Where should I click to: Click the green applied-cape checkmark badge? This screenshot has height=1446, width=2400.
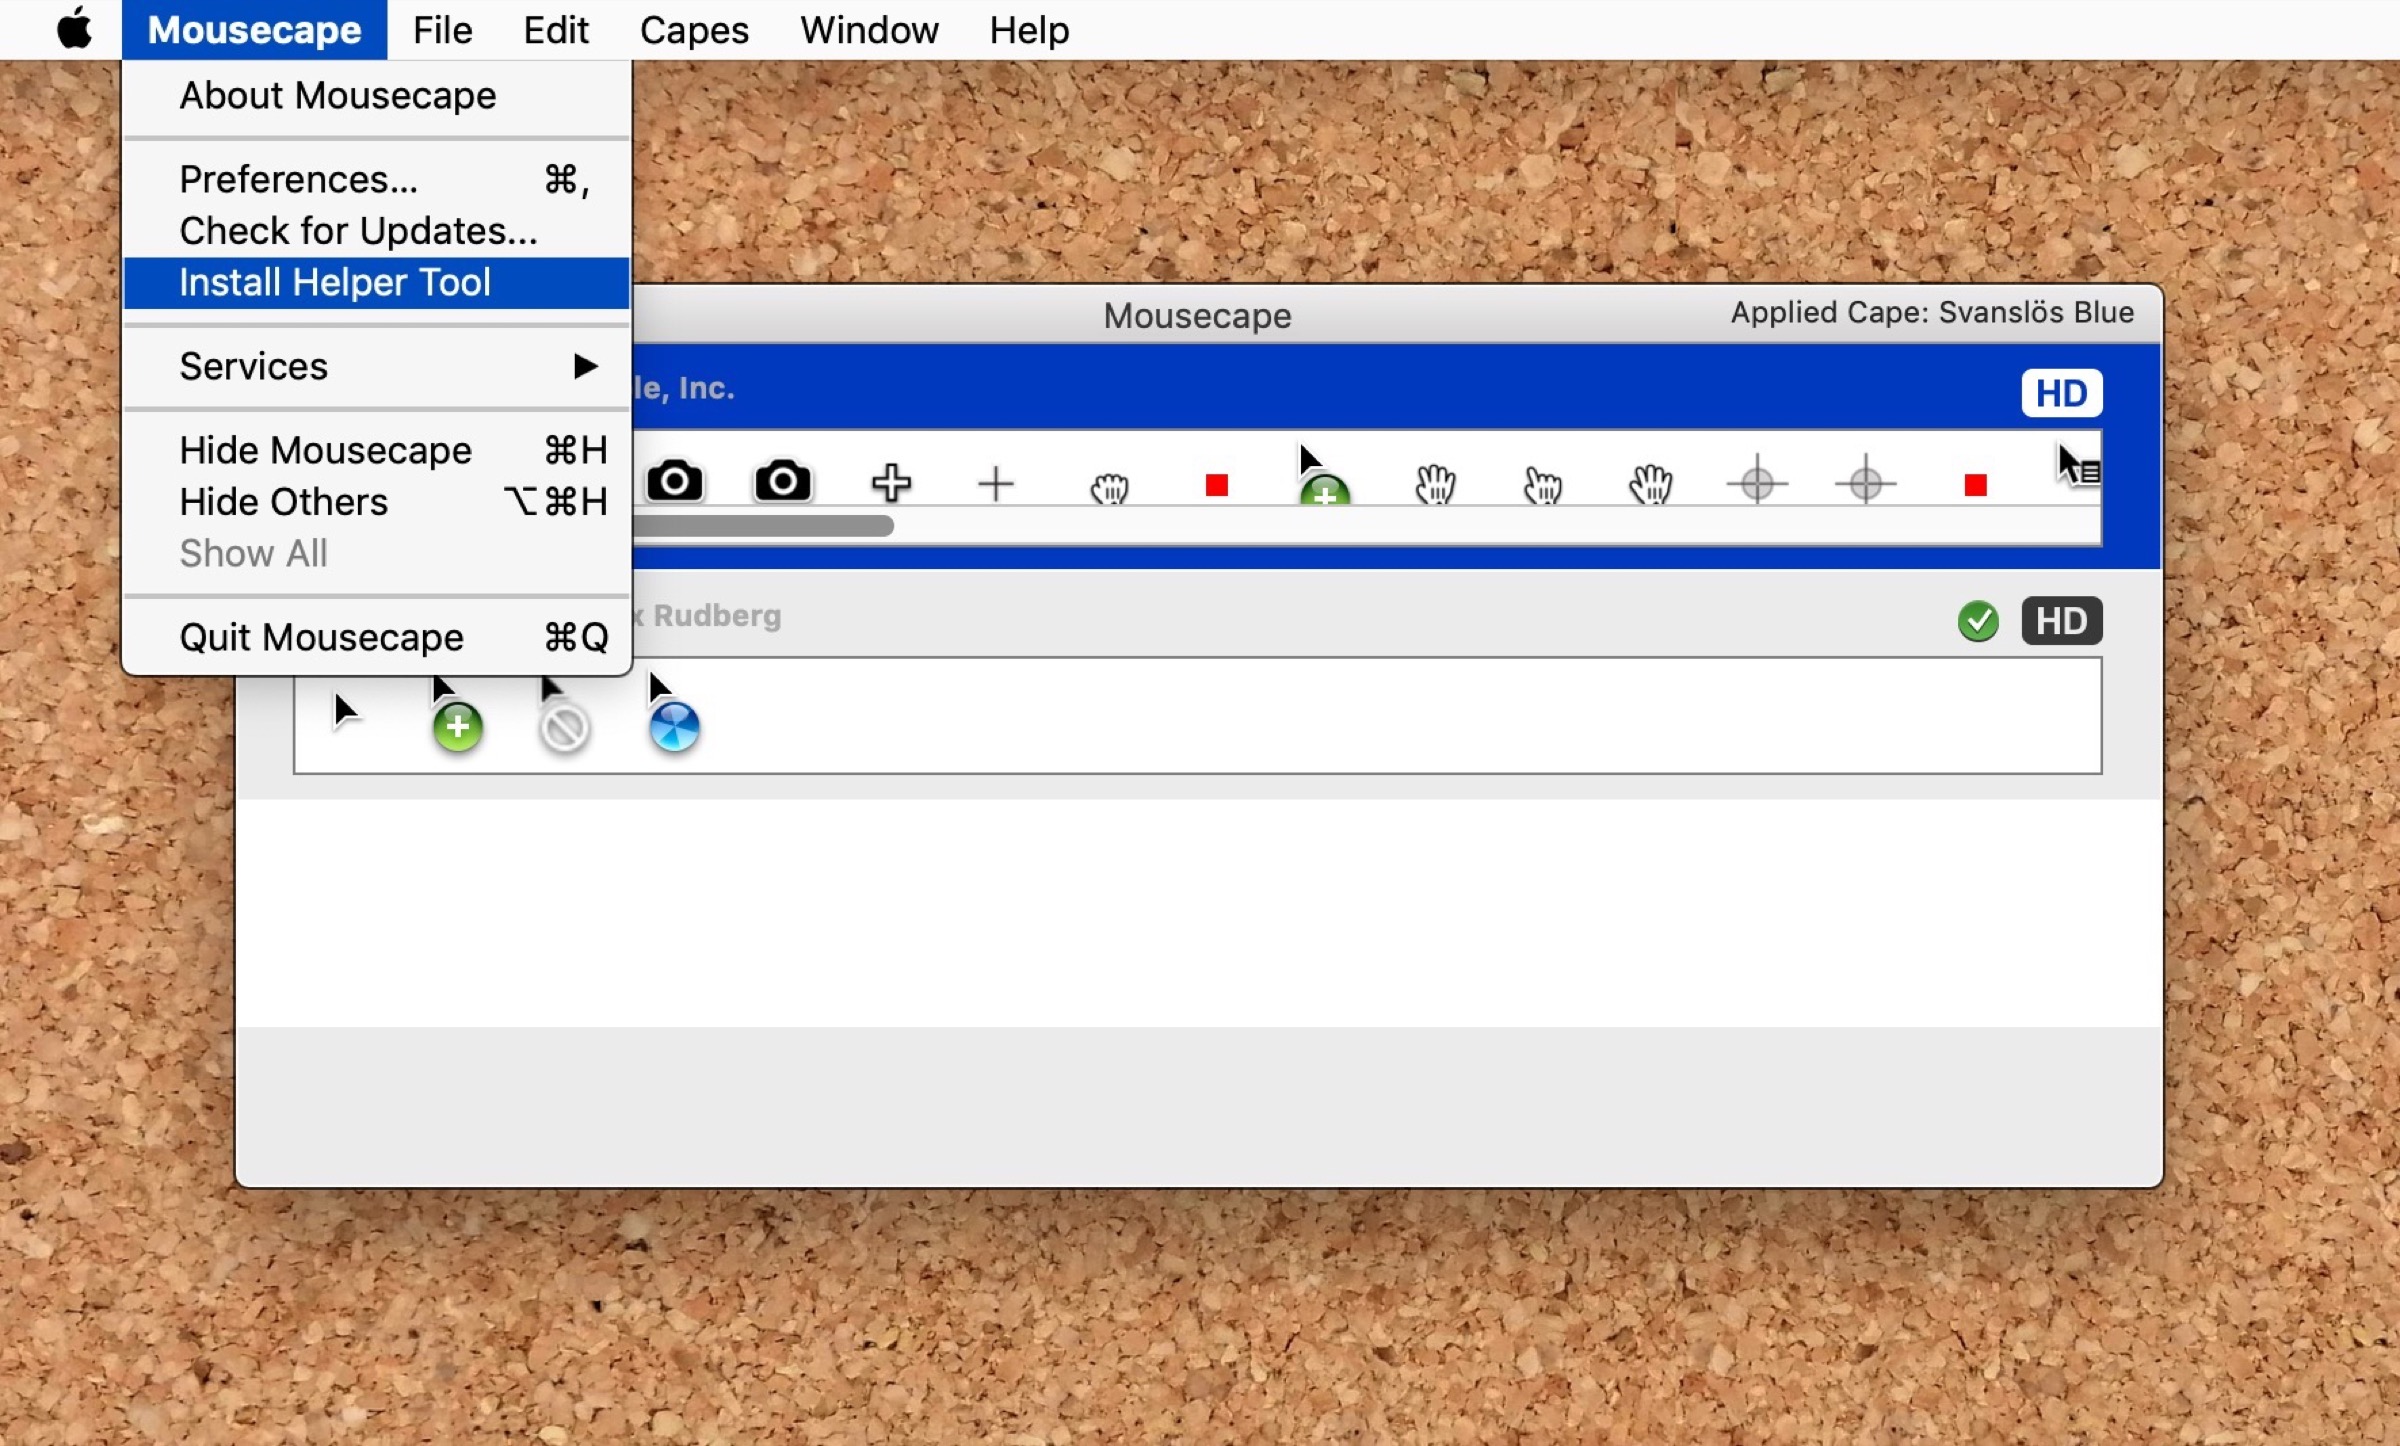point(1977,621)
